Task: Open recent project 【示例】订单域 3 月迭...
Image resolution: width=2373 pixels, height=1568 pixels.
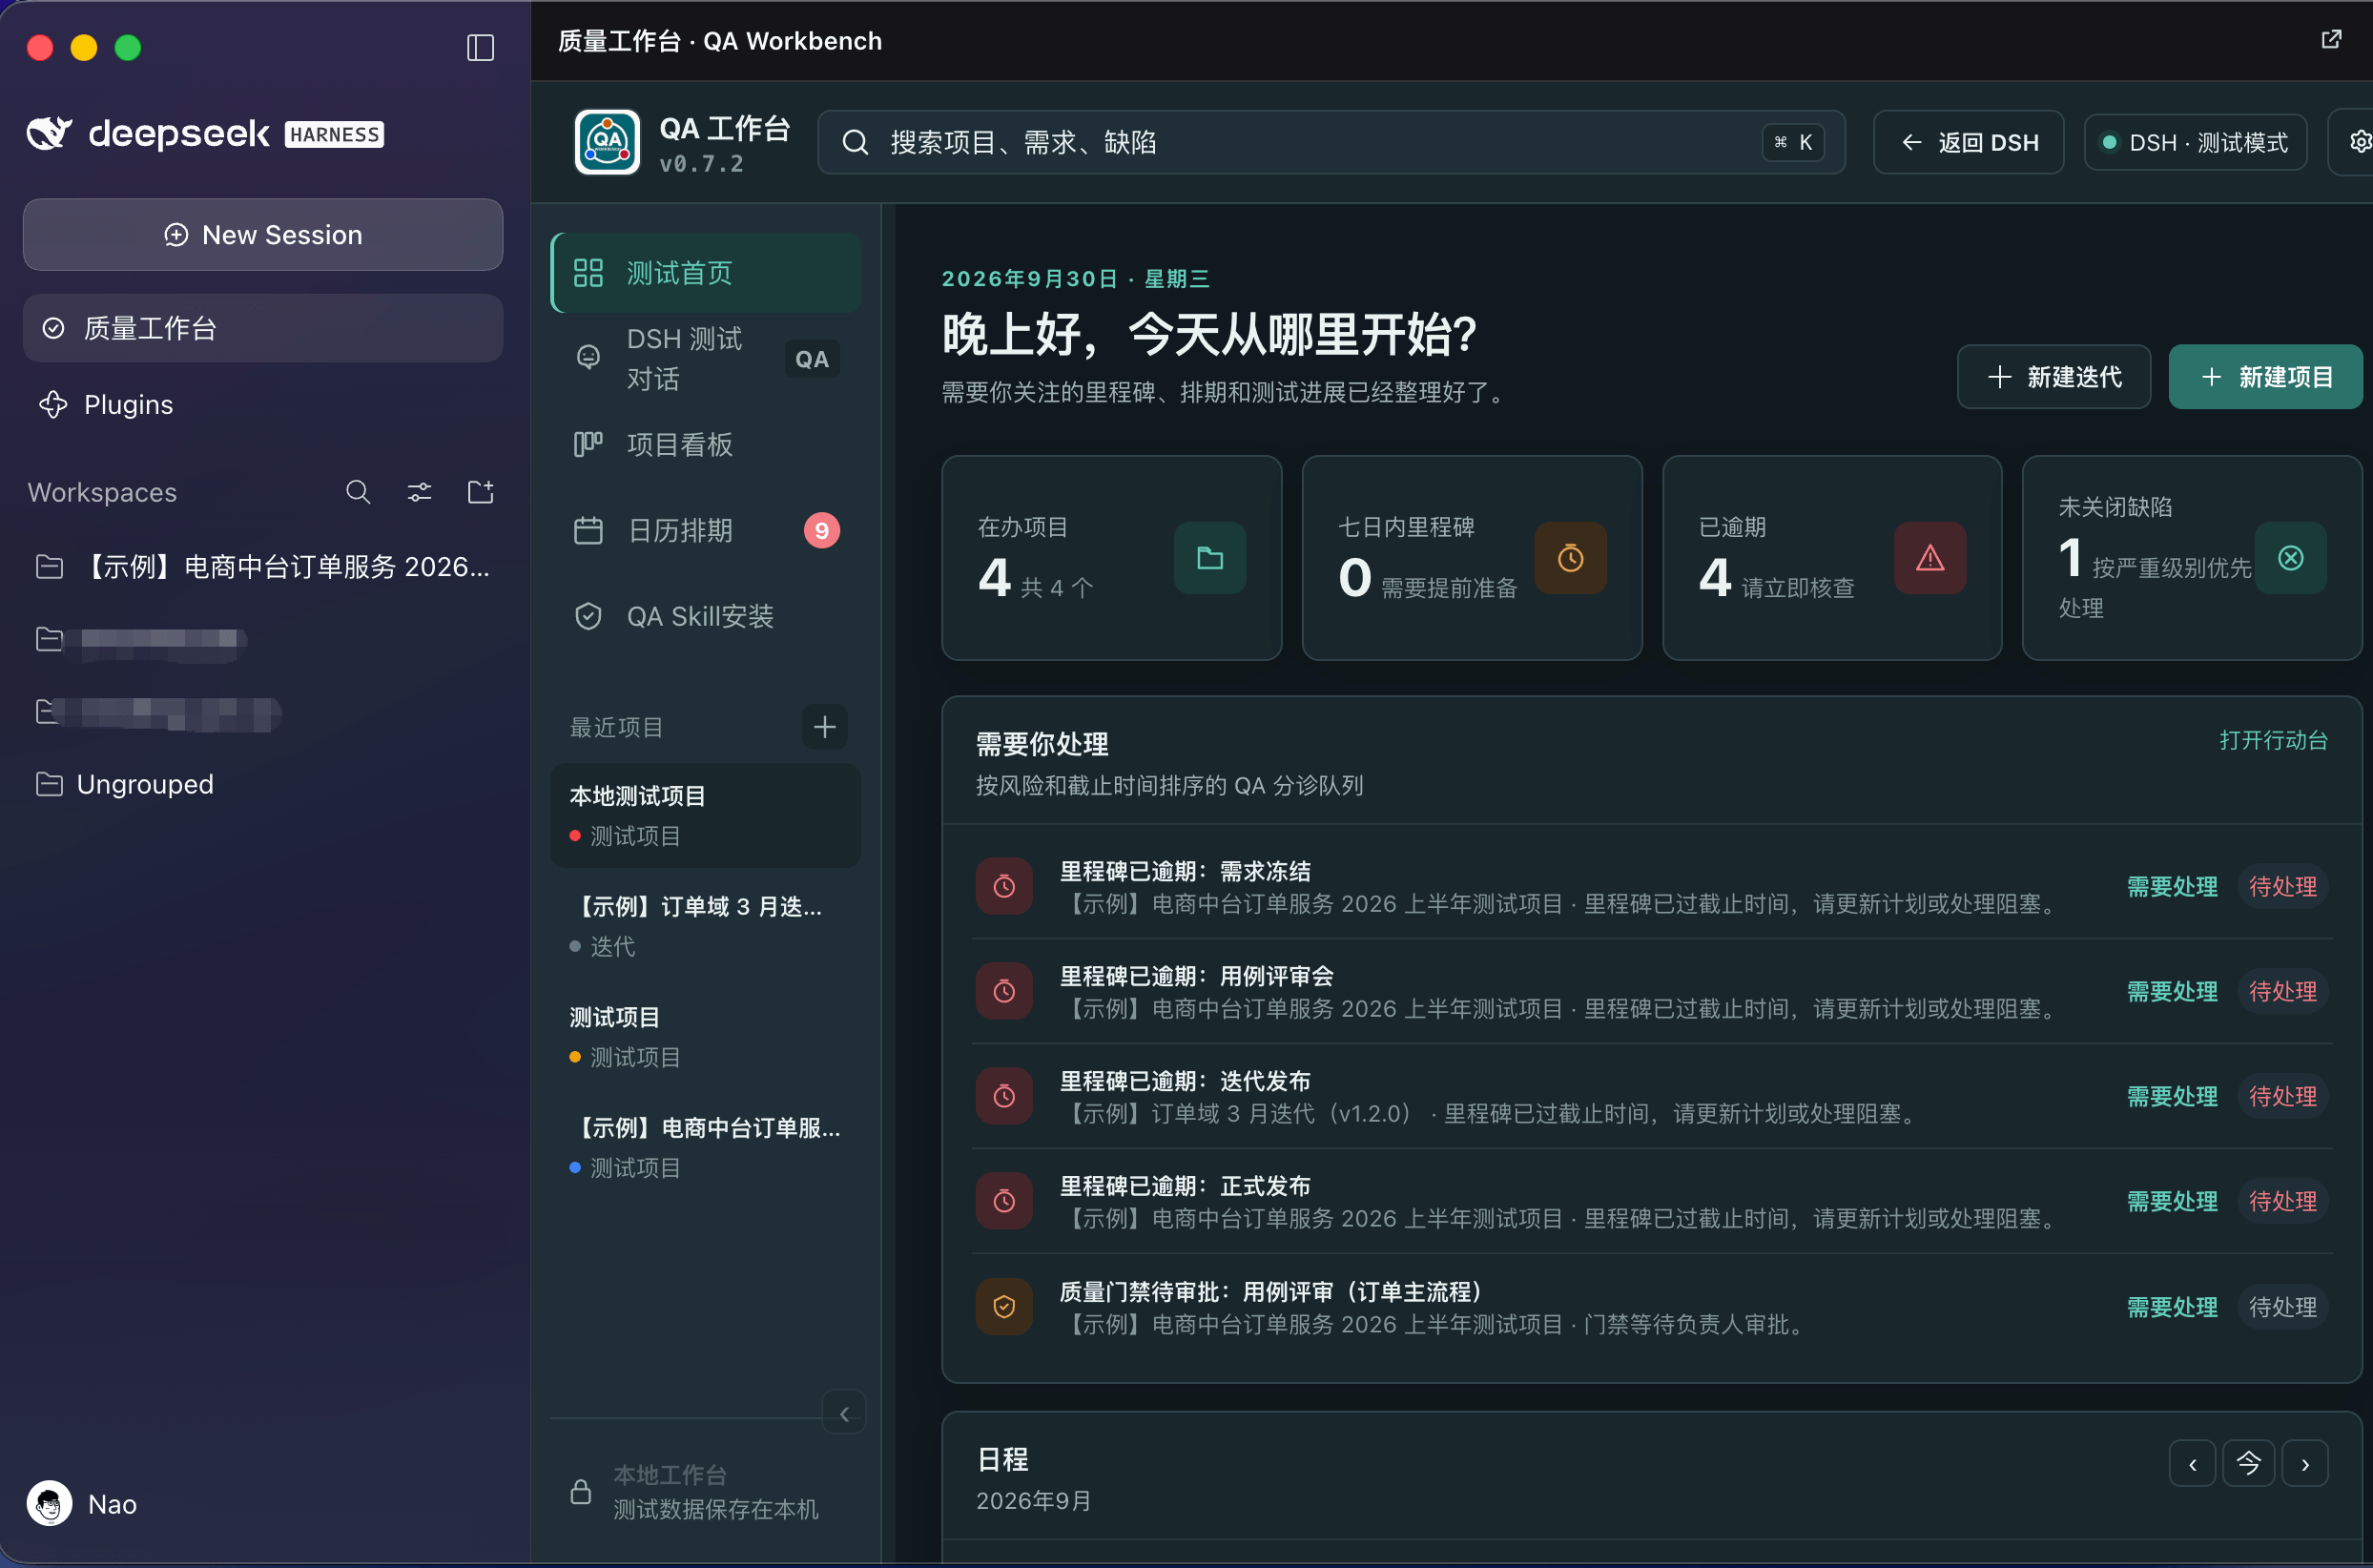Action: point(706,926)
